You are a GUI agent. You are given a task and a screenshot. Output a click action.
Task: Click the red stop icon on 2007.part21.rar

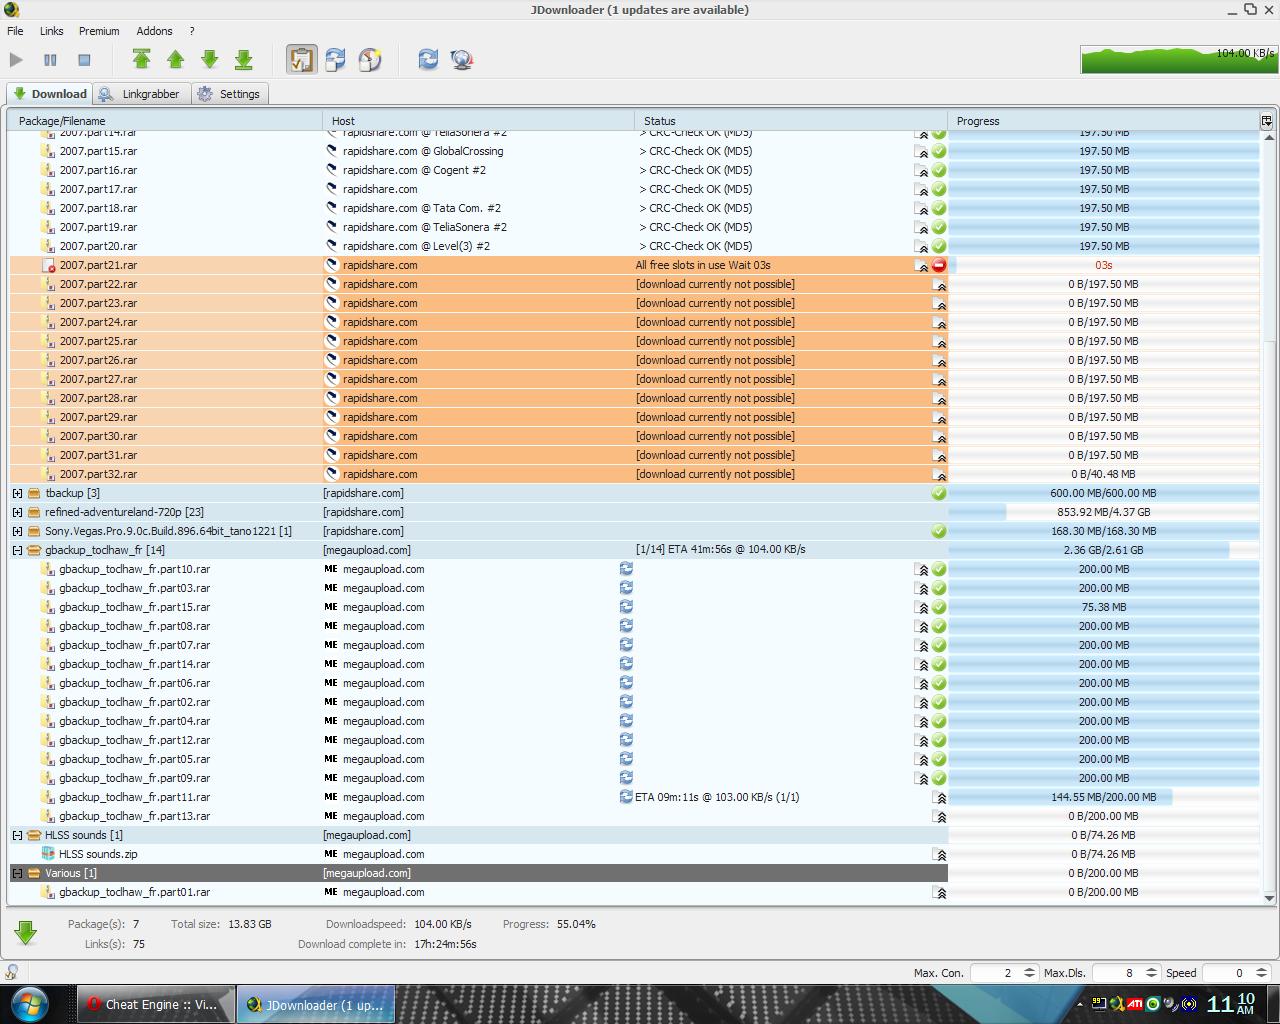click(x=939, y=265)
